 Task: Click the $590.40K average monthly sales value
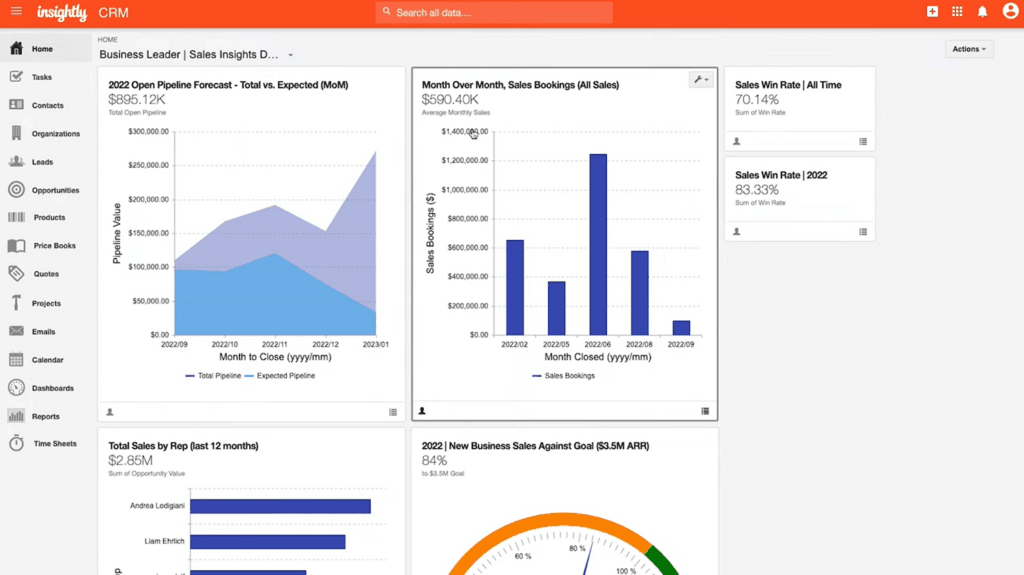tap(450, 99)
